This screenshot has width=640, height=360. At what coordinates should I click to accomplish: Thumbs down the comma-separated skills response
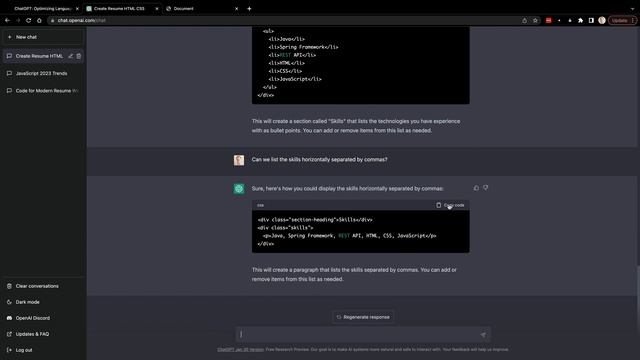tap(485, 188)
